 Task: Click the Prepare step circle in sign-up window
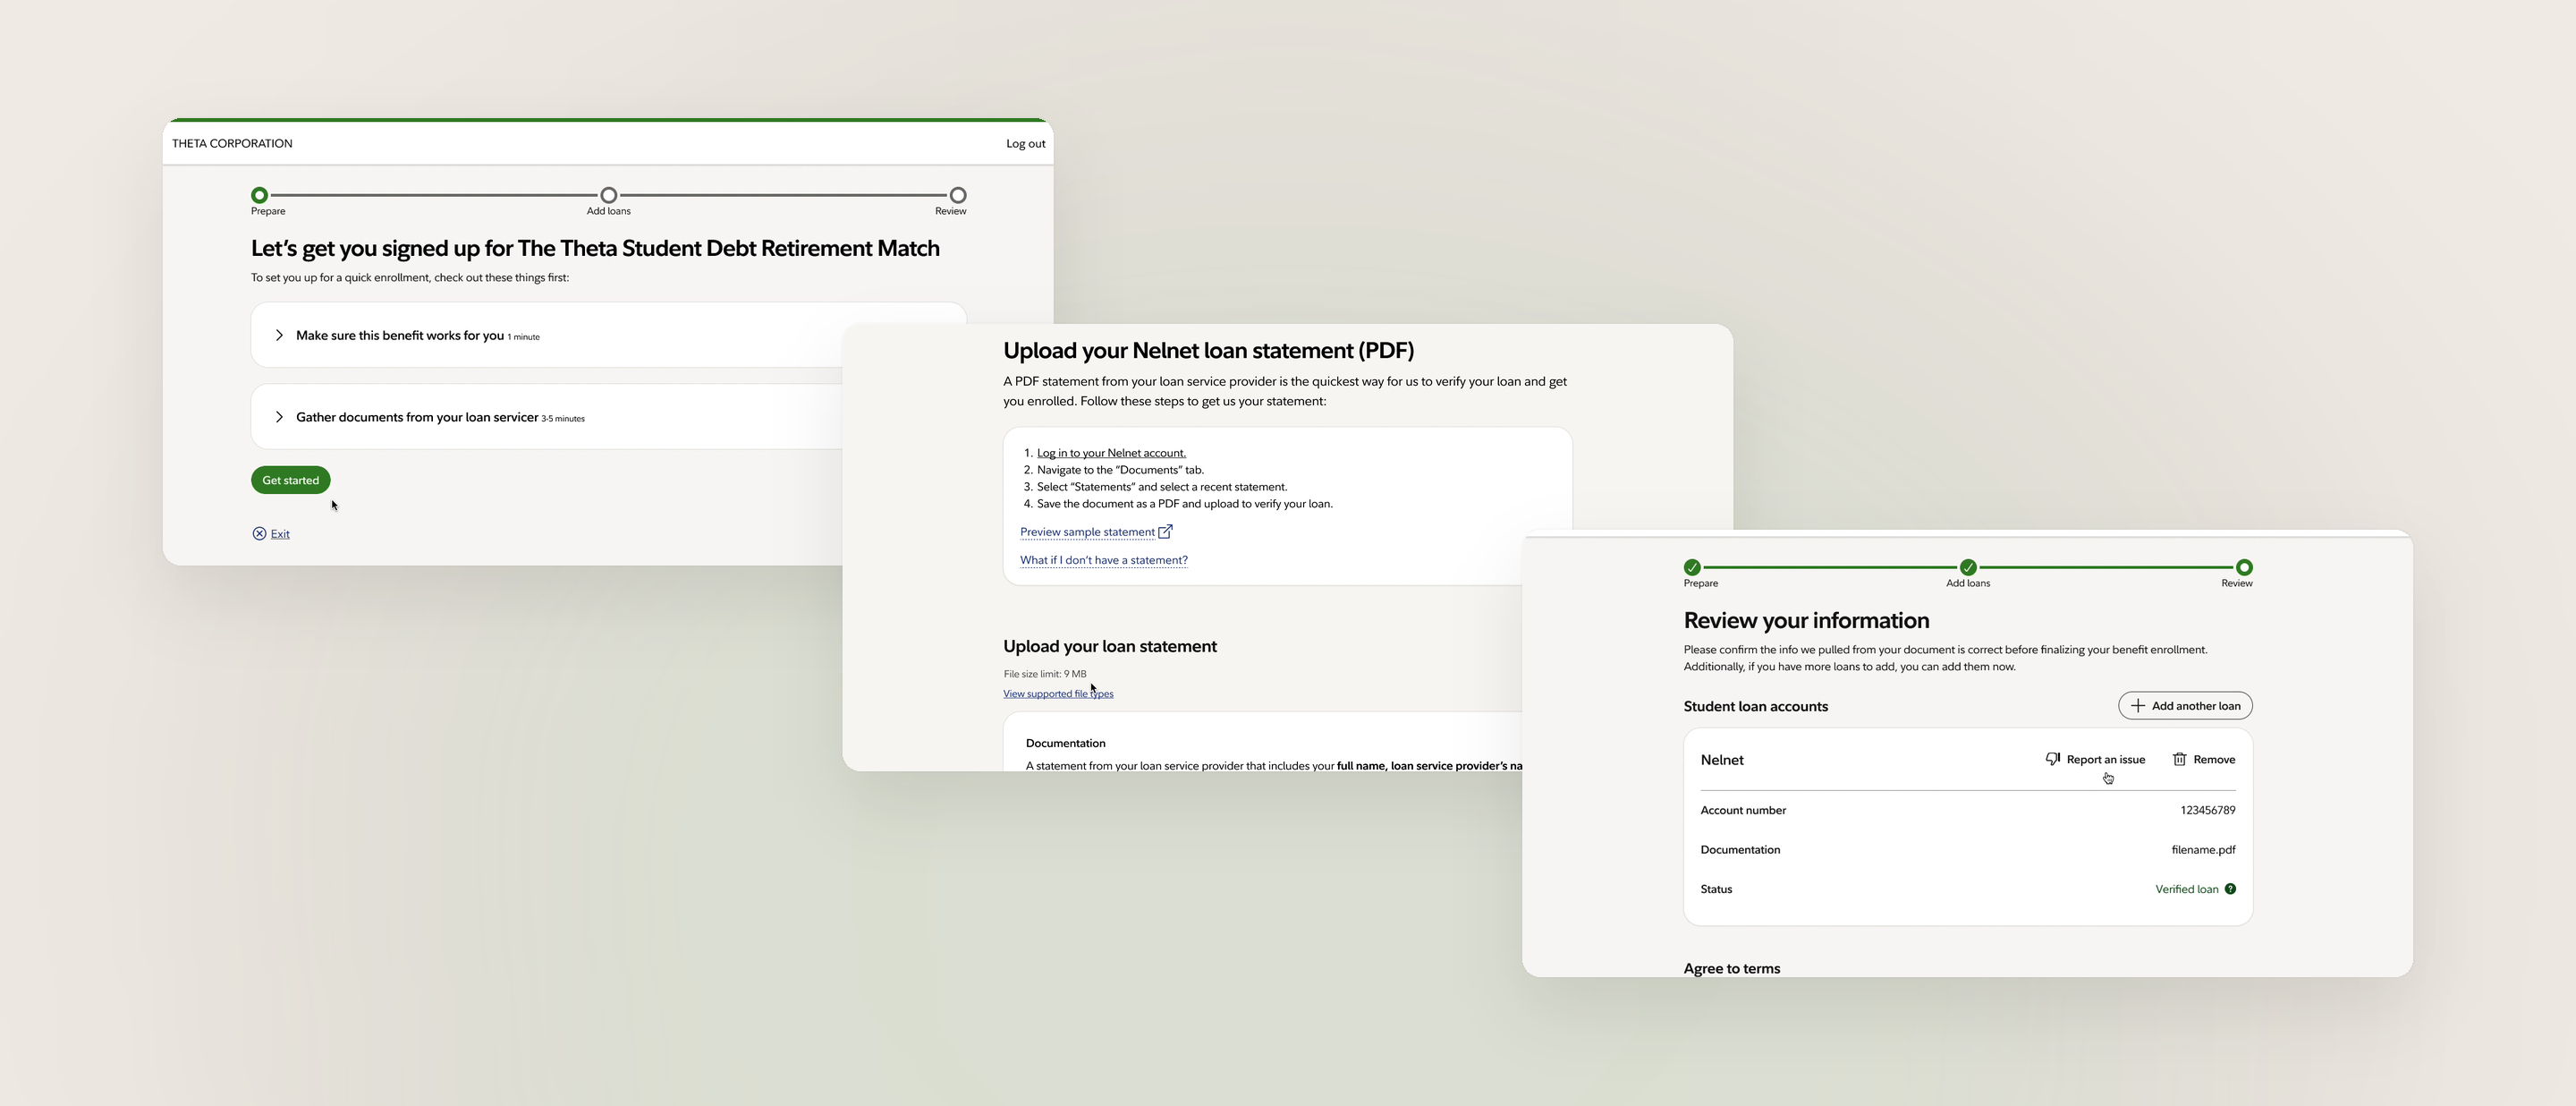click(259, 195)
